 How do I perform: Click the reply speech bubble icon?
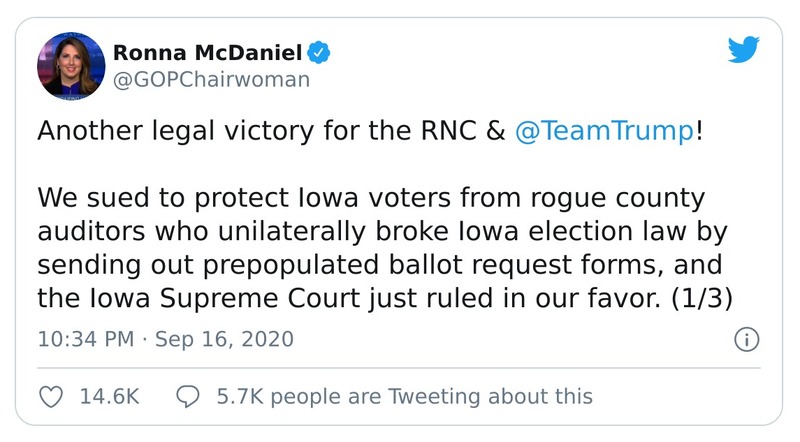tap(187, 397)
